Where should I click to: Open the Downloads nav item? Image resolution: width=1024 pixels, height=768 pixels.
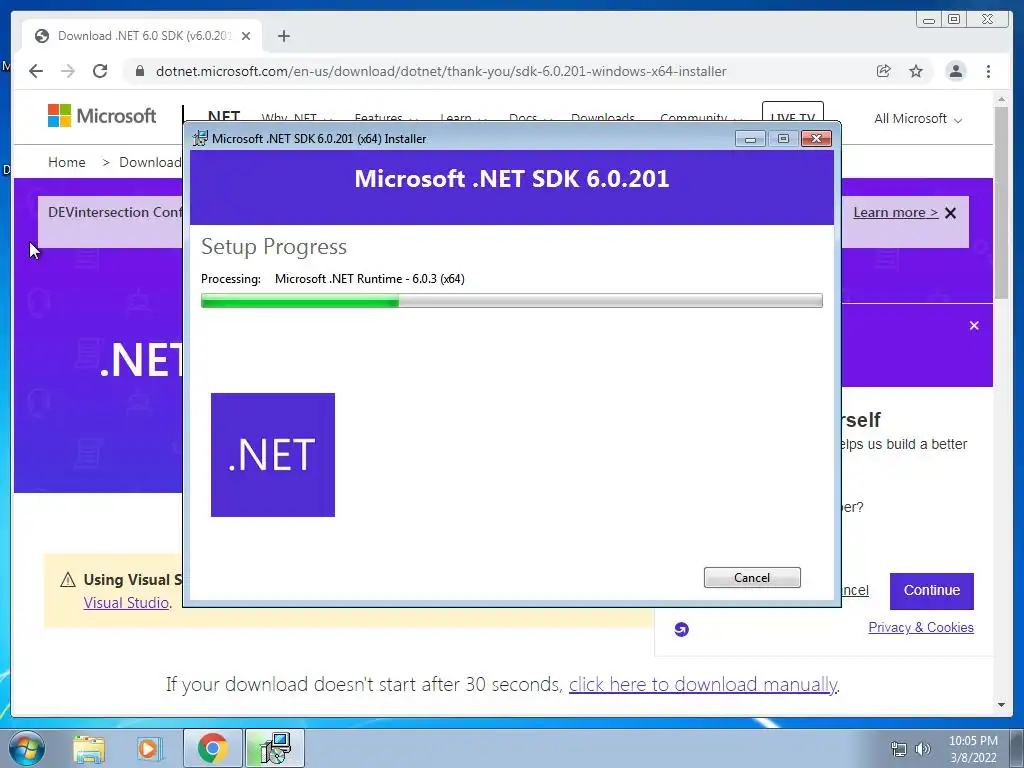(x=603, y=118)
